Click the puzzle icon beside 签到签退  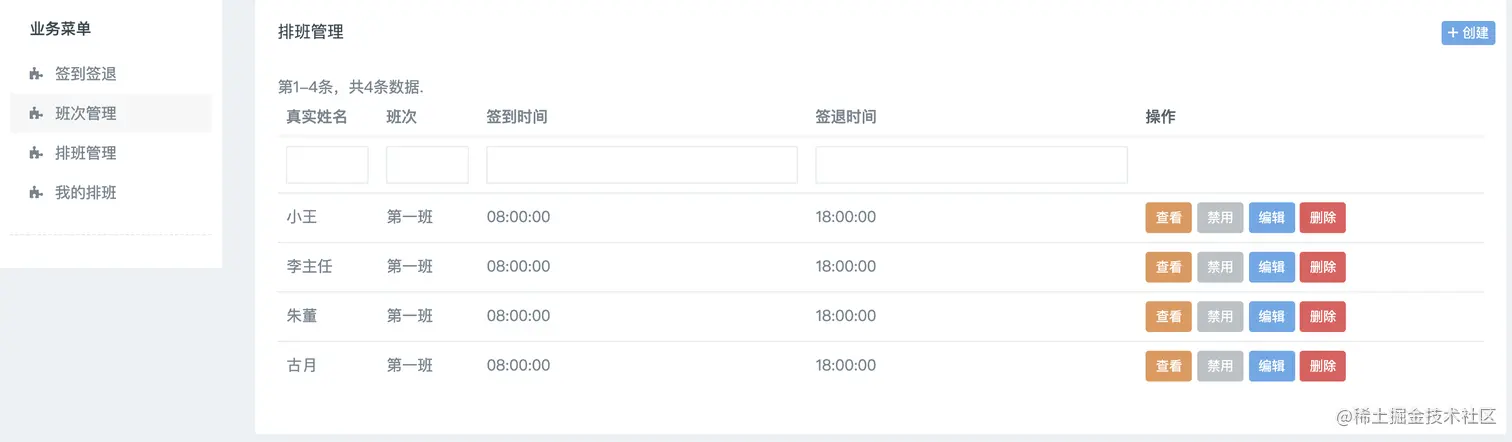36,74
